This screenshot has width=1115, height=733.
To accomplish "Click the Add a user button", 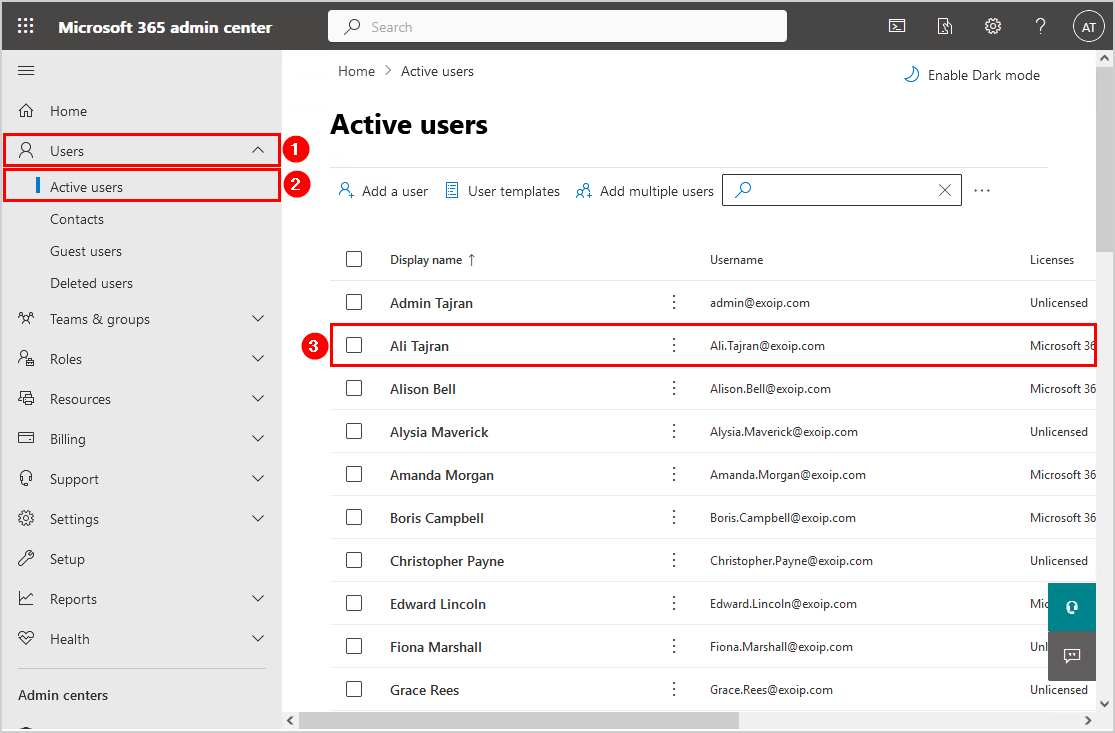I will point(383,191).
